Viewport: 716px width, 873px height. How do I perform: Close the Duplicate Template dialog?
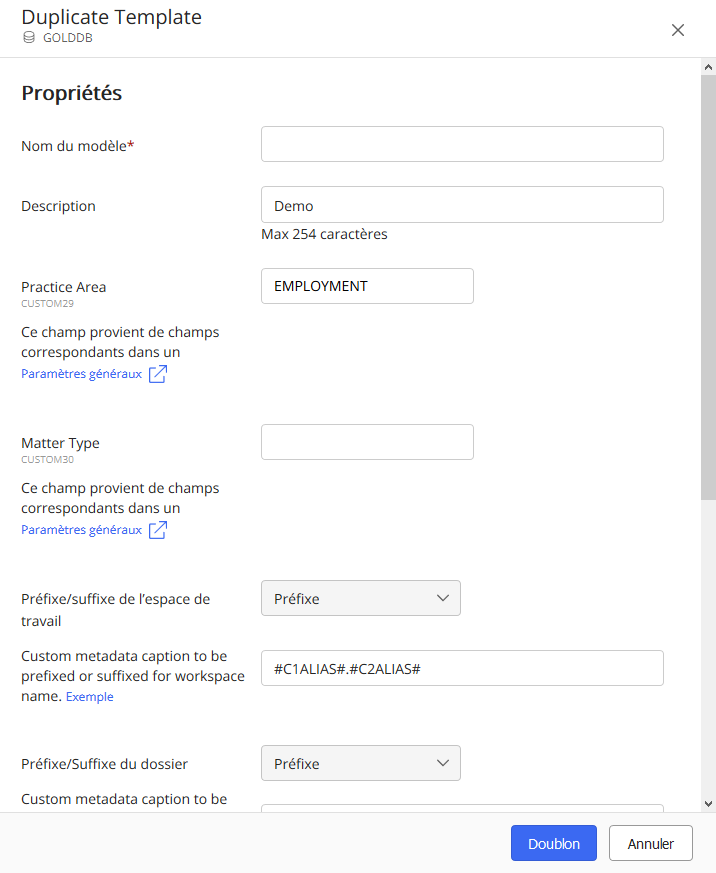[678, 30]
